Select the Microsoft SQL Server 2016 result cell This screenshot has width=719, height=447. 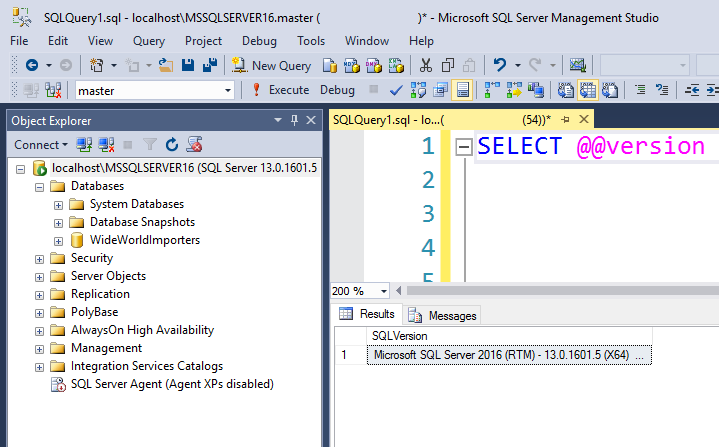509,355
